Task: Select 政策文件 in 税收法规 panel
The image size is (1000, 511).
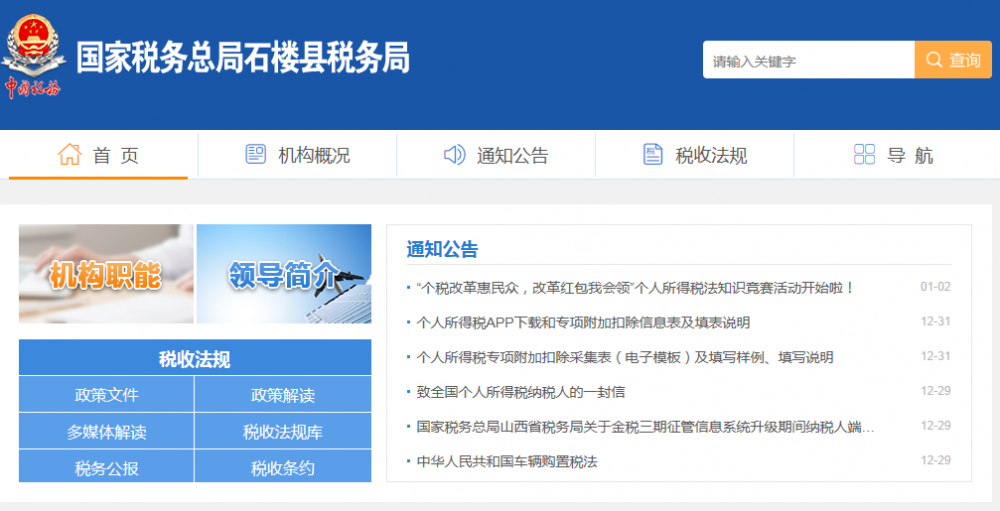Action: click(106, 395)
